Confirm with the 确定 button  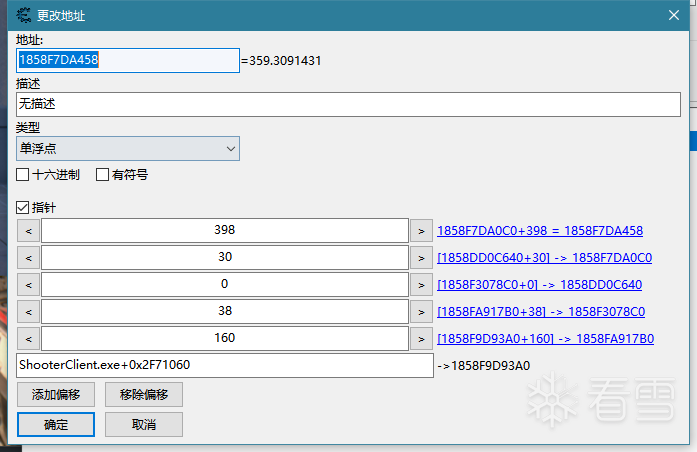[56, 425]
